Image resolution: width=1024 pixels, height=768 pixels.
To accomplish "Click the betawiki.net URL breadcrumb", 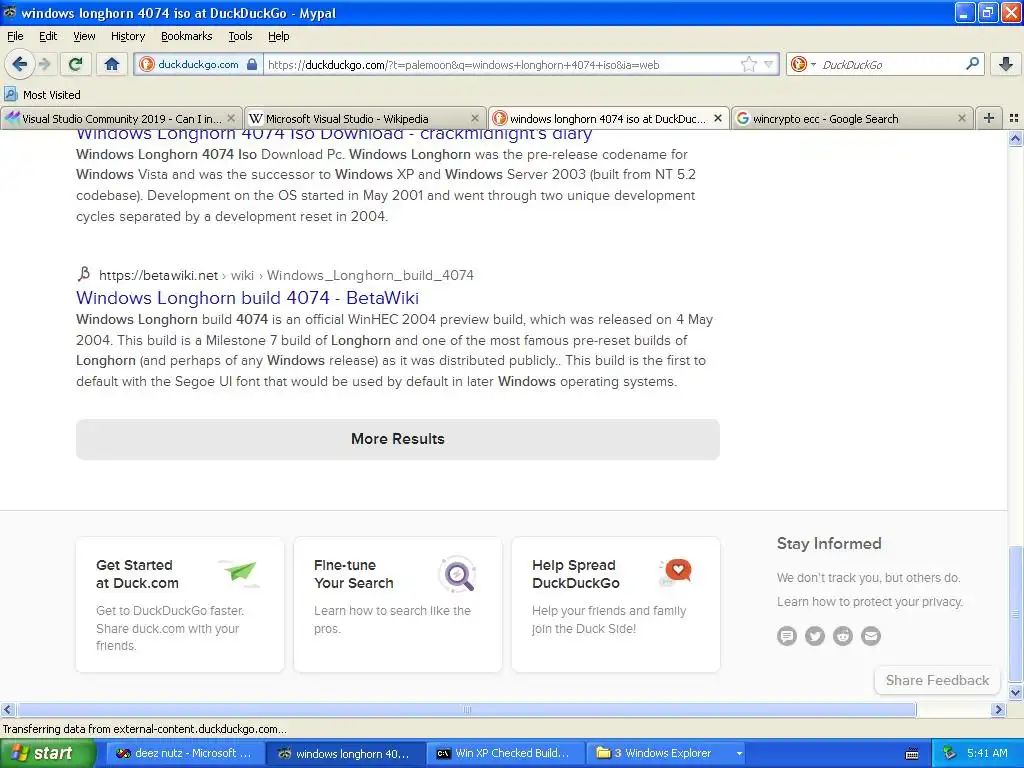I will (x=286, y=275).
